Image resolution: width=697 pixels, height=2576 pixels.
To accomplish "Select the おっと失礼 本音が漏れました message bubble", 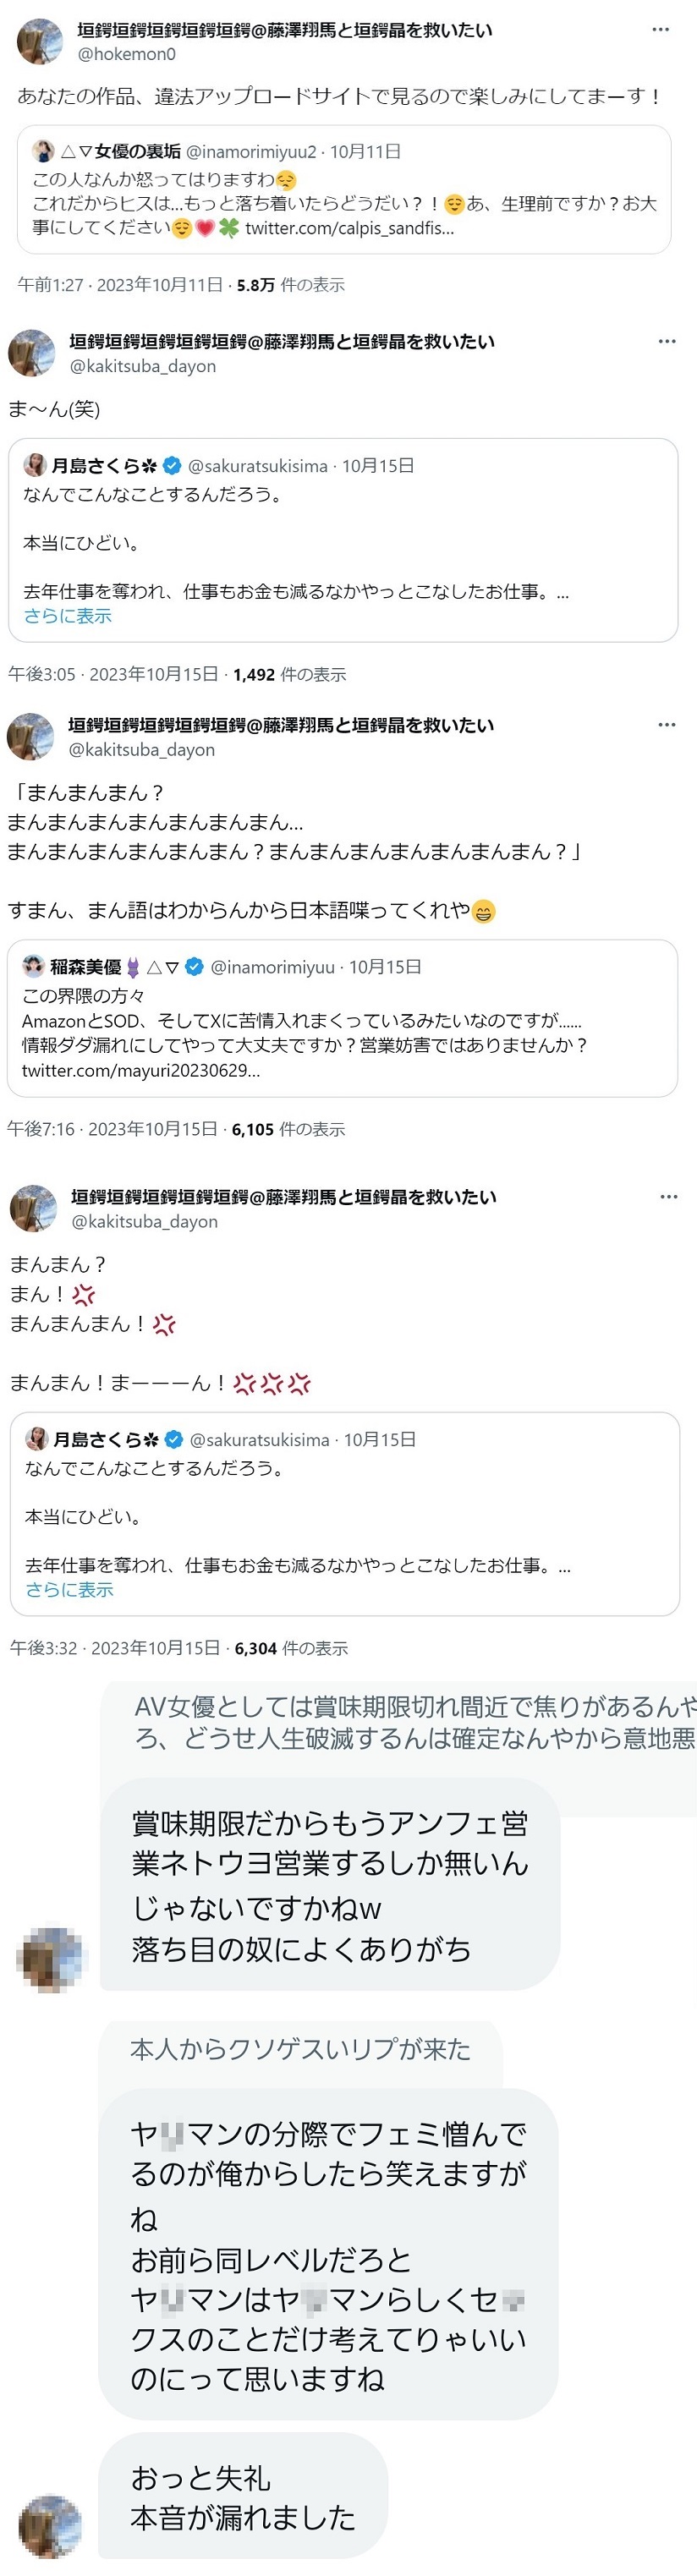I will coord(243,2496).
